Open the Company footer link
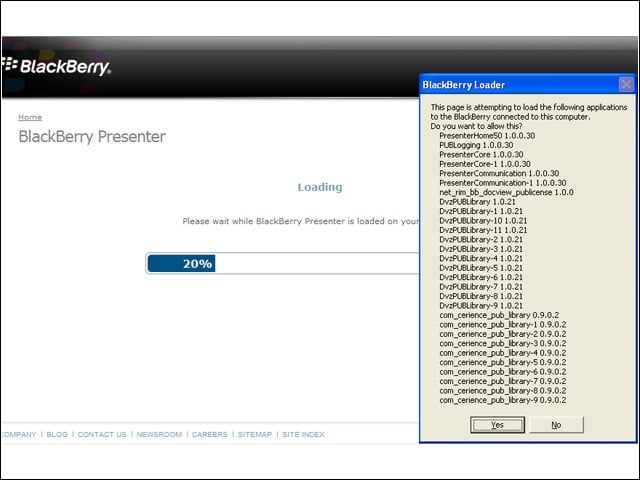640x480 pixels. [x=19, y=434]
